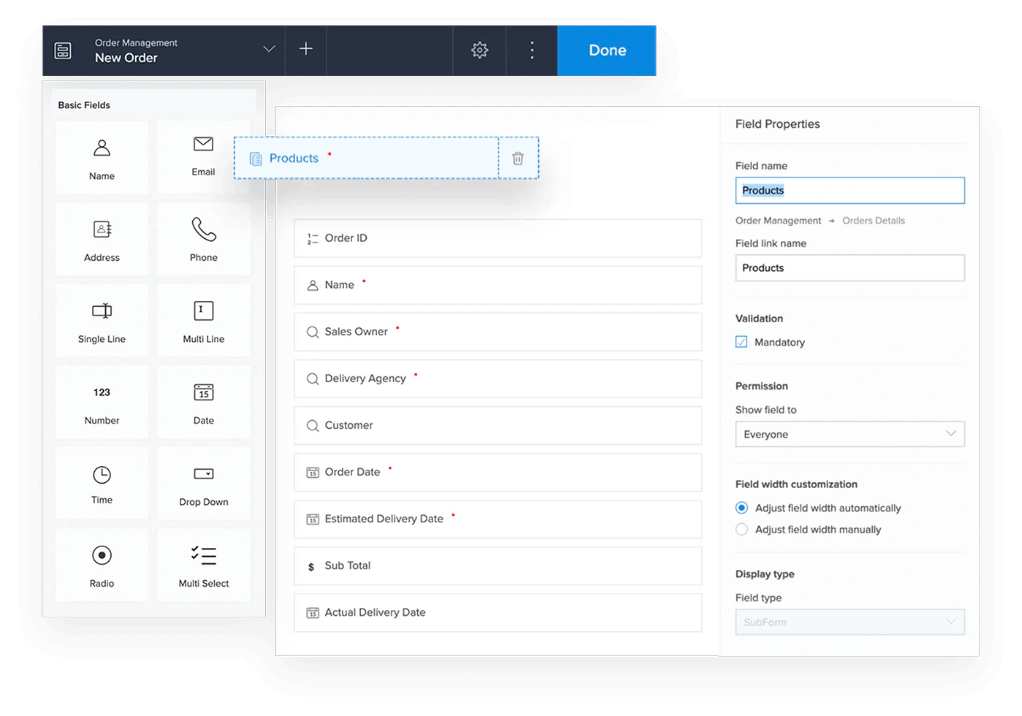Click the Sales Owner lookup icon
The image size is (1022, 716).
pyautogui.click(x=313, y=332)
